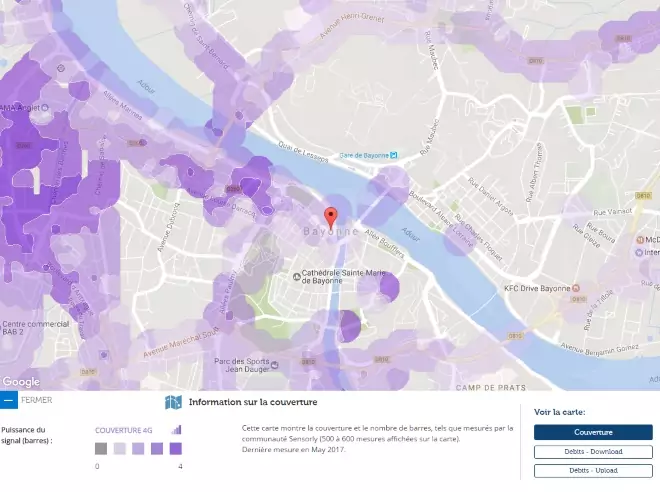Image resolution: width=660 pixels, height=492 pixels.
Task: Click the grey zero-bar legend swatch
Action: [101, 450]
